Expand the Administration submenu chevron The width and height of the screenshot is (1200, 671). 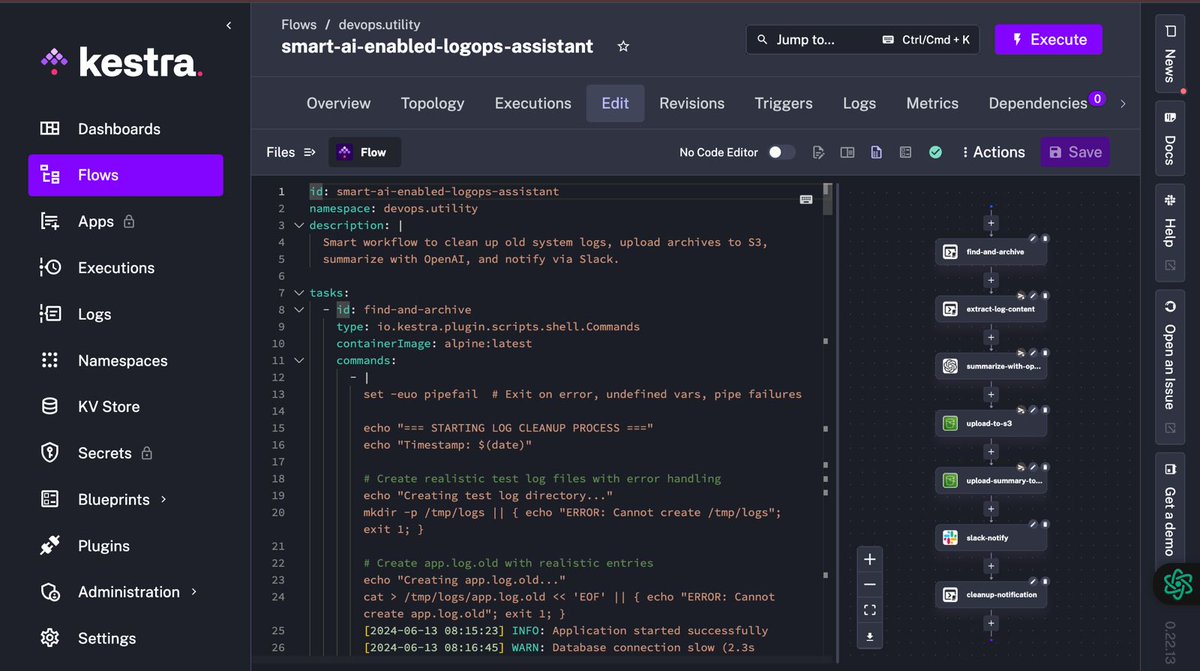pos(194,592)
